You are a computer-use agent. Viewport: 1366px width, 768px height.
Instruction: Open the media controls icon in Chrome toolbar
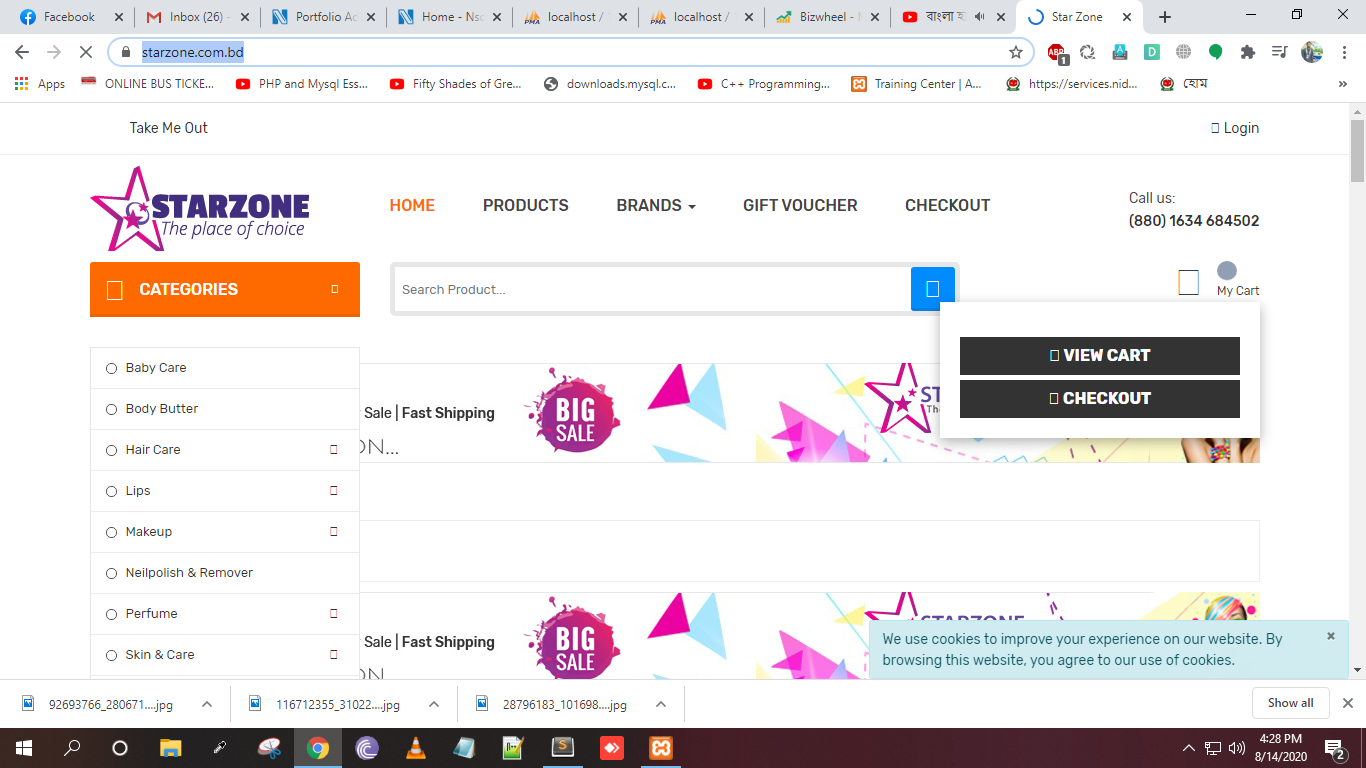(x=1279, y=52)
